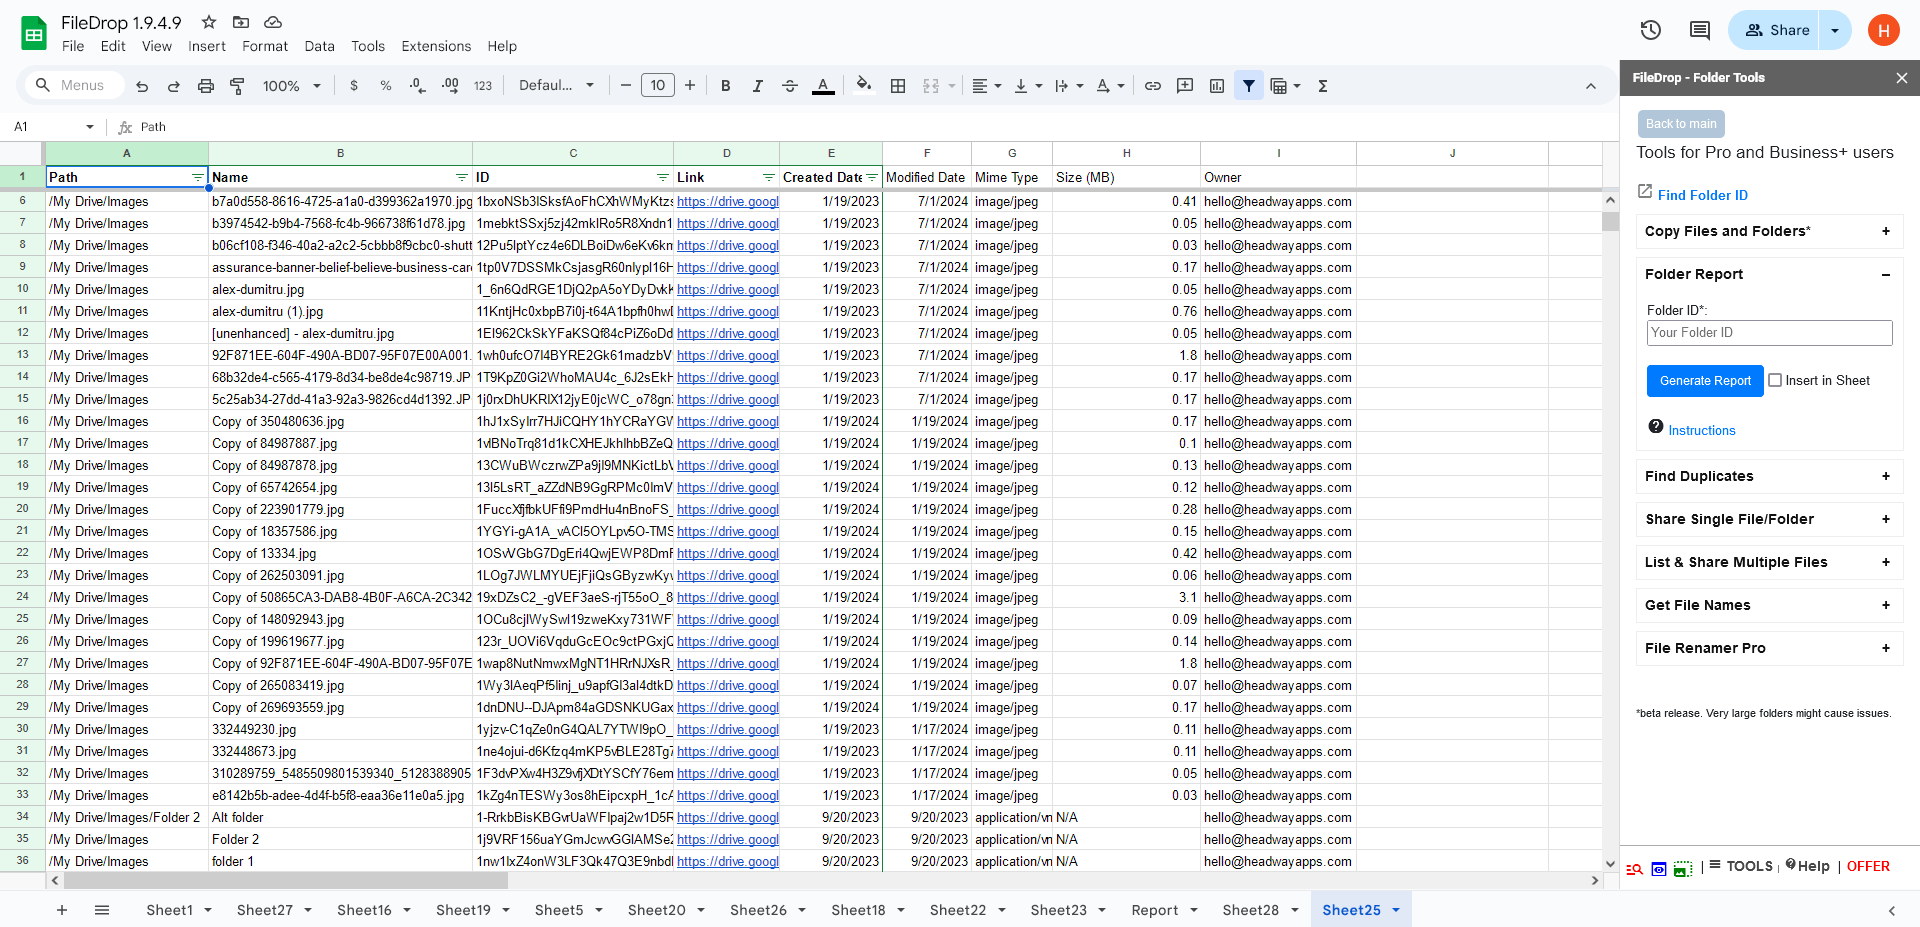Open the filter toggle on Path column

tap(198, 177)
